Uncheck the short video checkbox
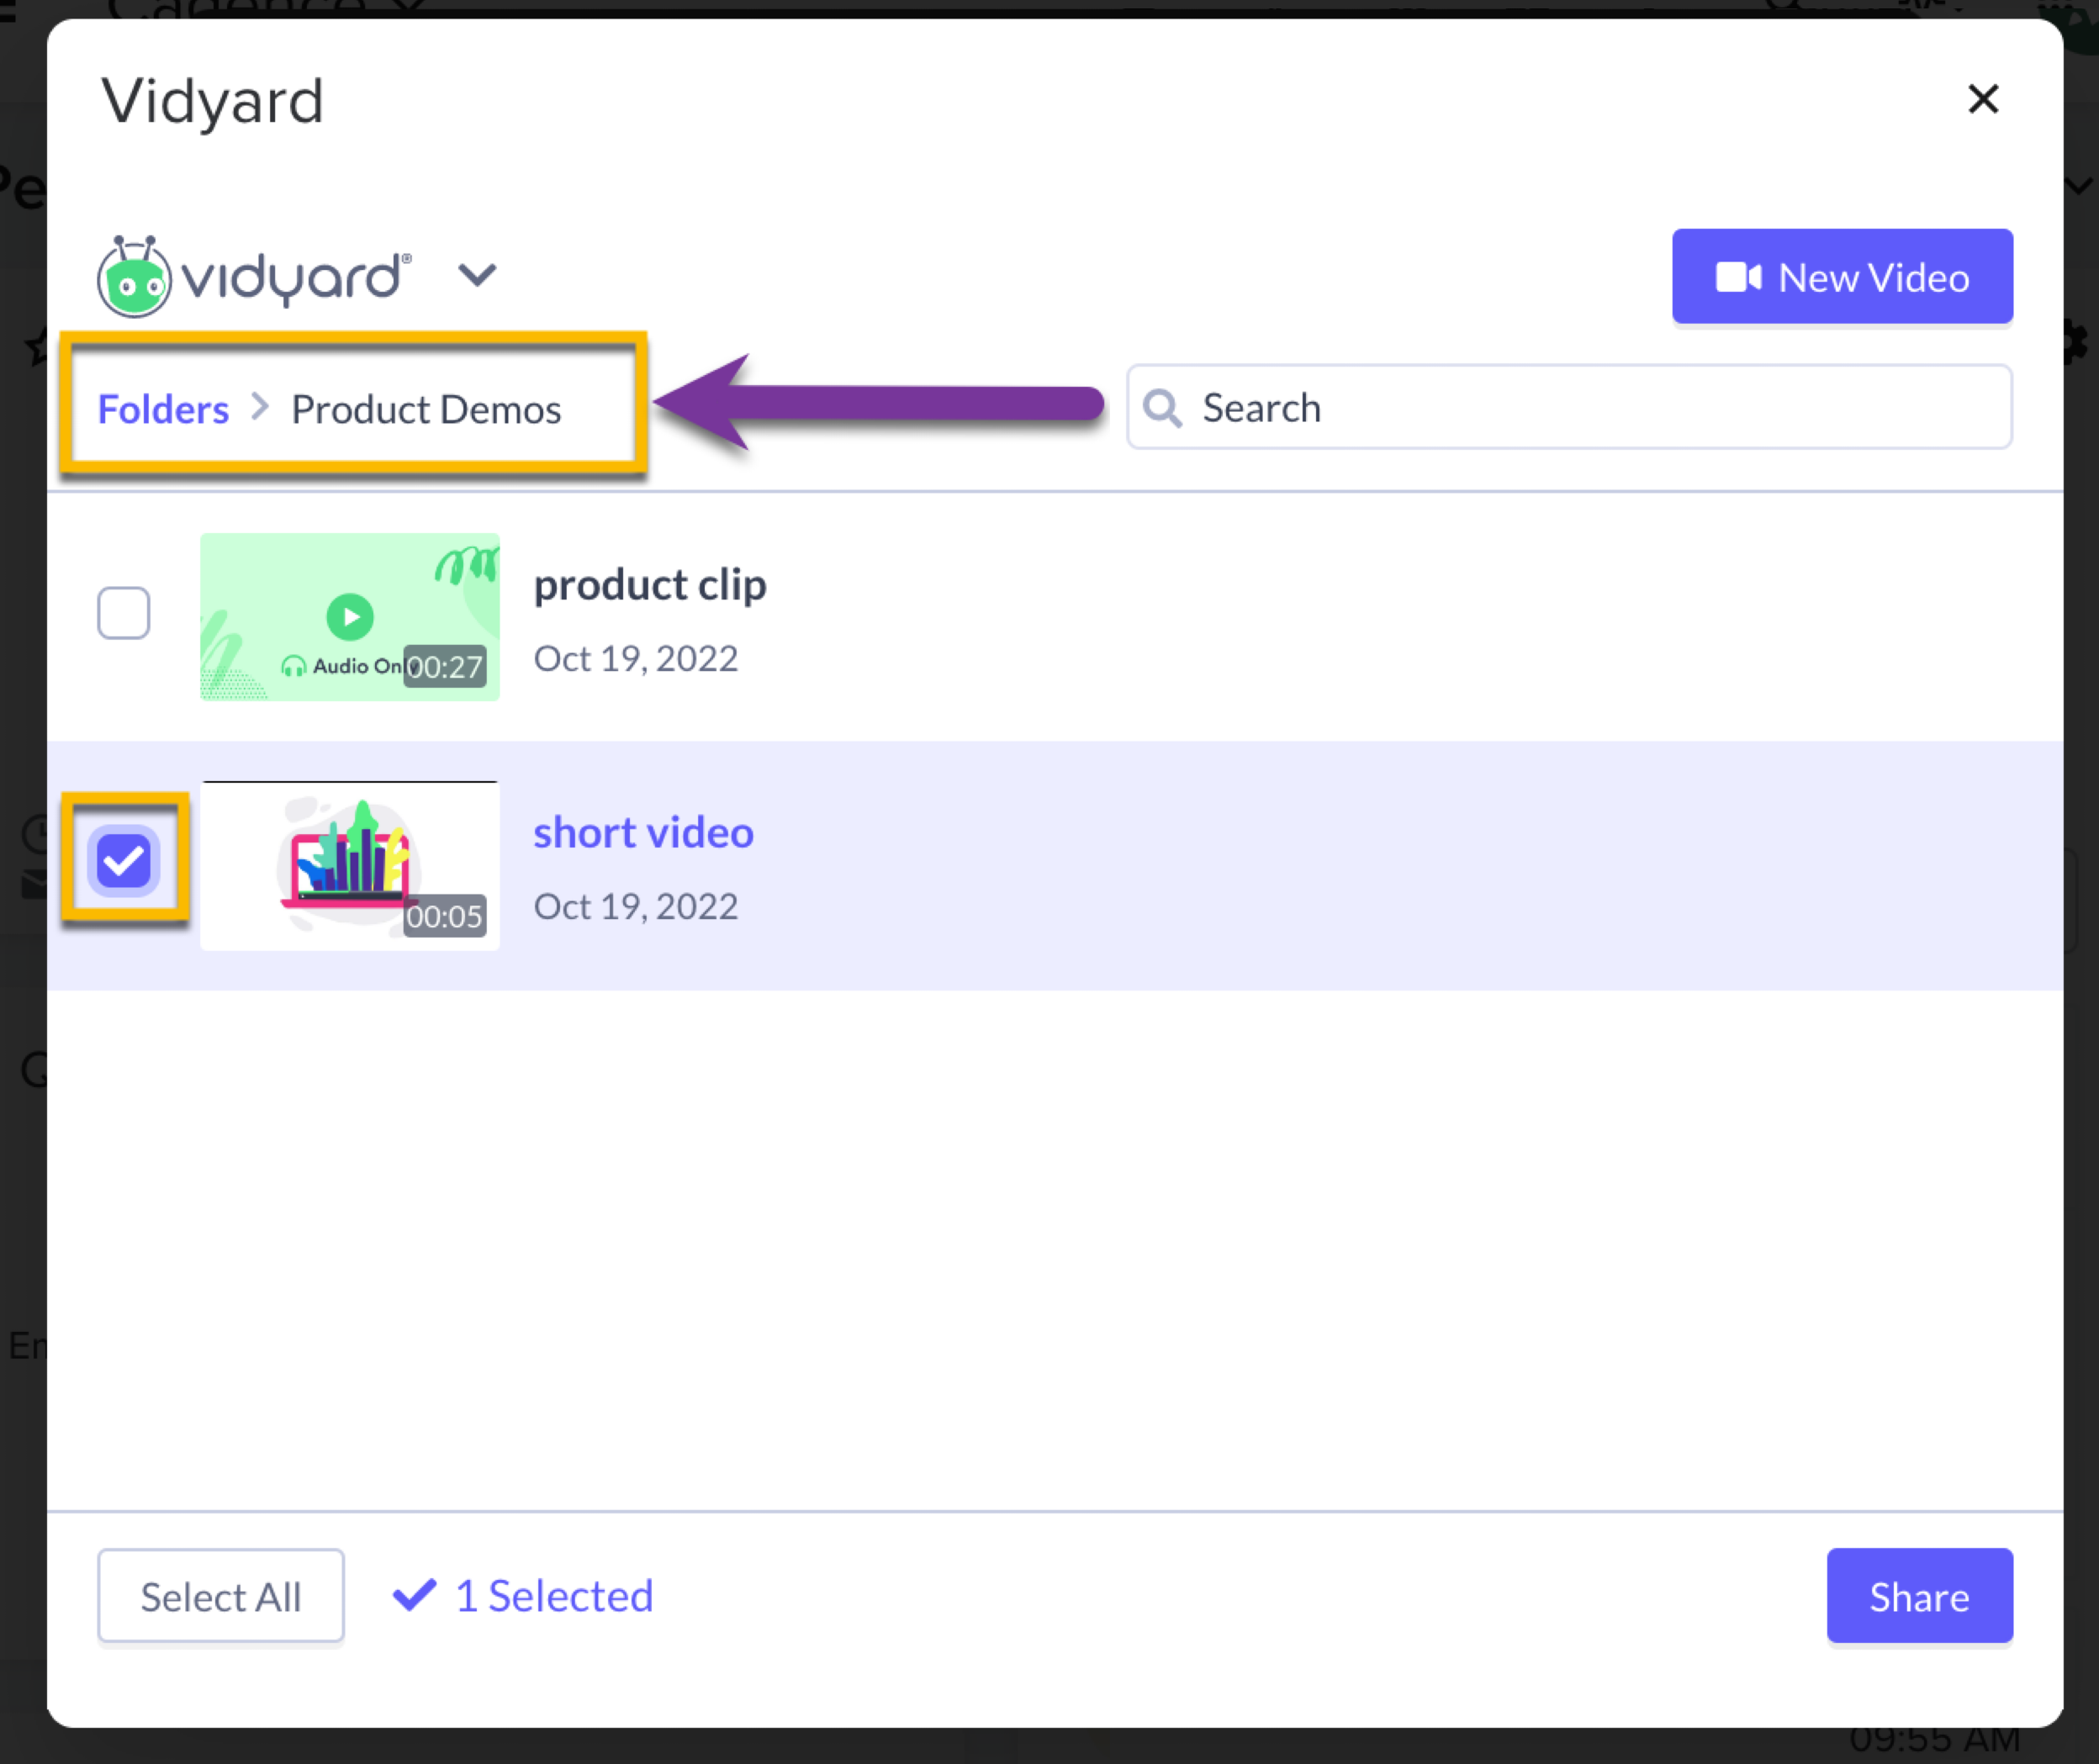This screenshot has height=1764, width=2099. [124, 861]
